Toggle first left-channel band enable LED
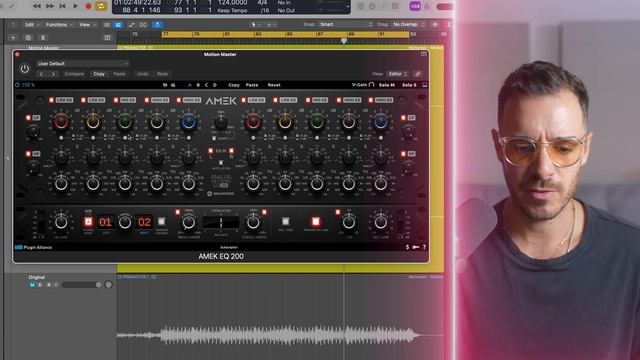This screenshot has height=360, width=640. click(x=51, y=100)
